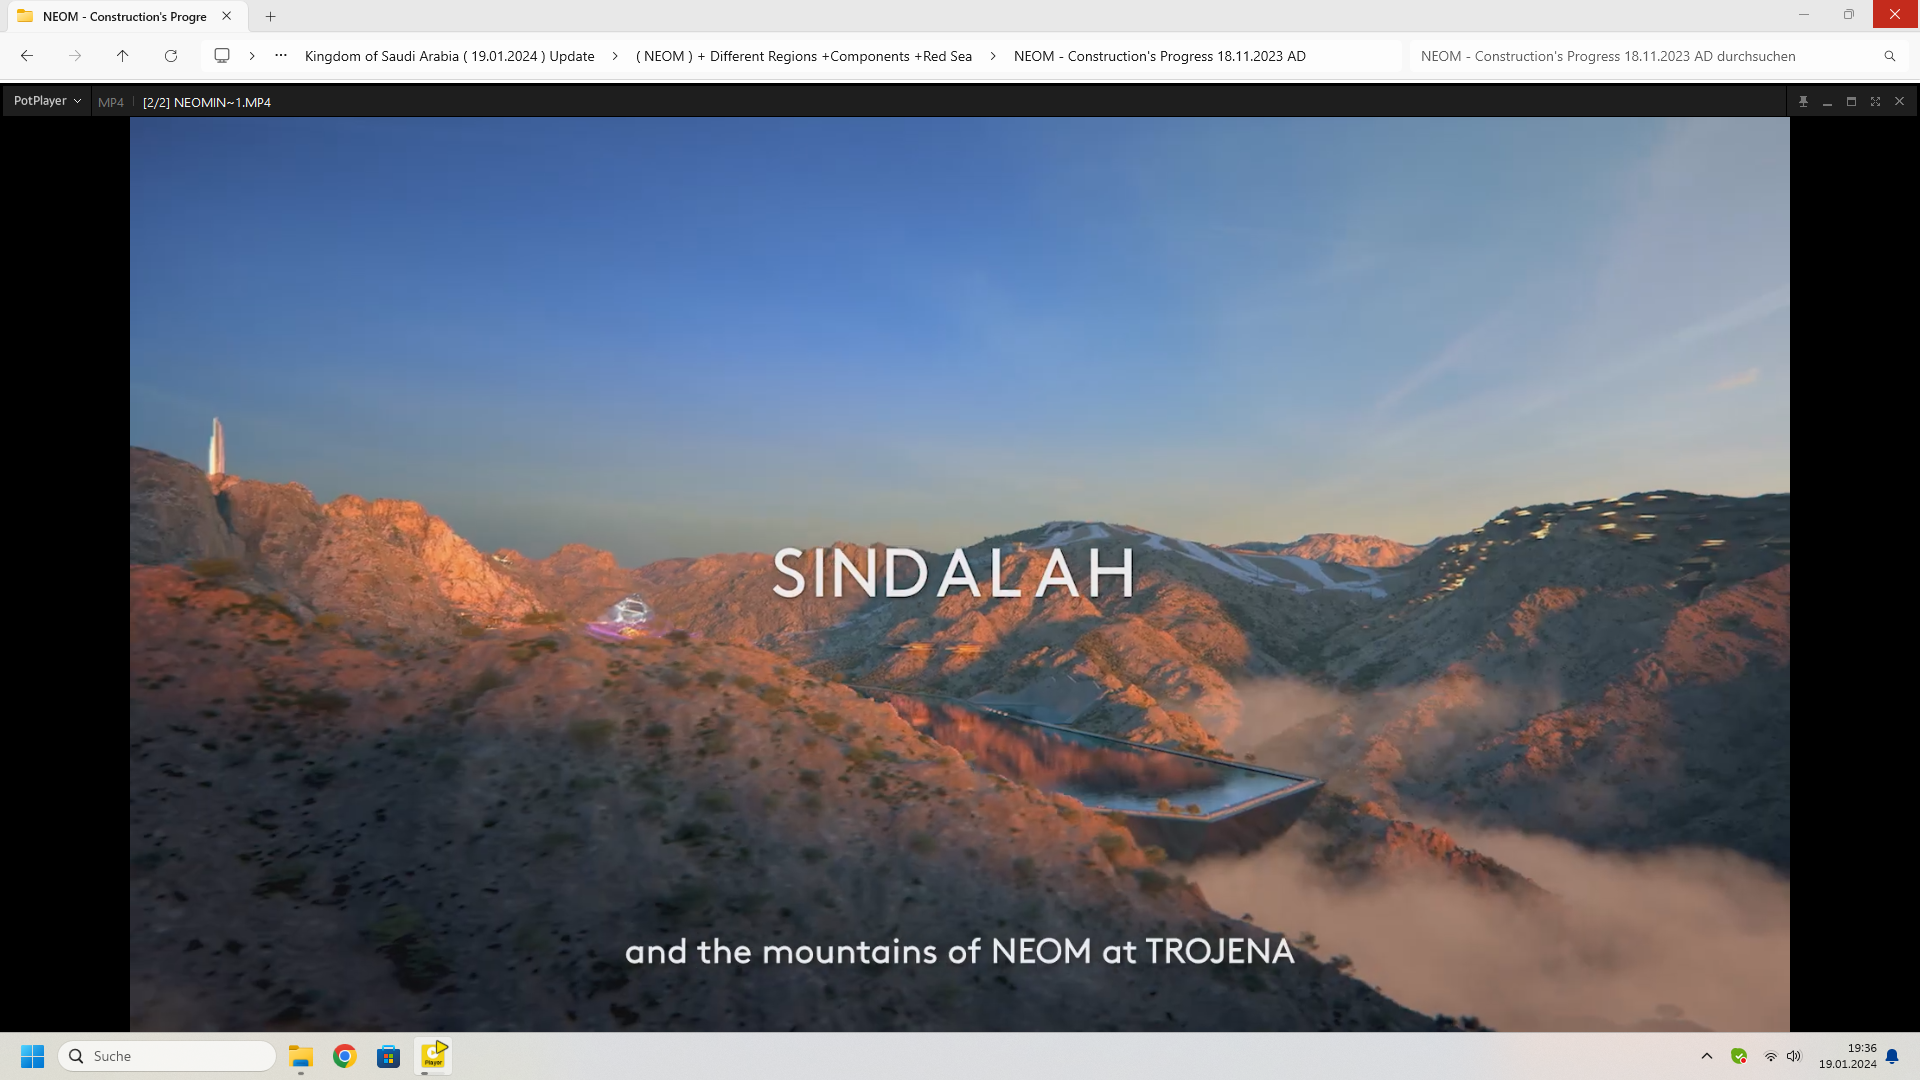Go up one folder level
Screen dimensions: 1920x1080
123,56
